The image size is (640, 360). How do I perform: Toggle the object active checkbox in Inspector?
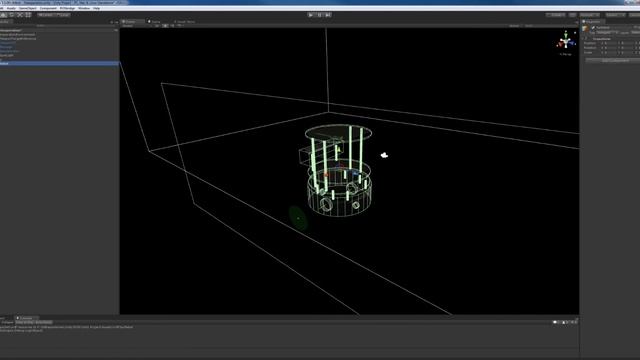point(593,28)
